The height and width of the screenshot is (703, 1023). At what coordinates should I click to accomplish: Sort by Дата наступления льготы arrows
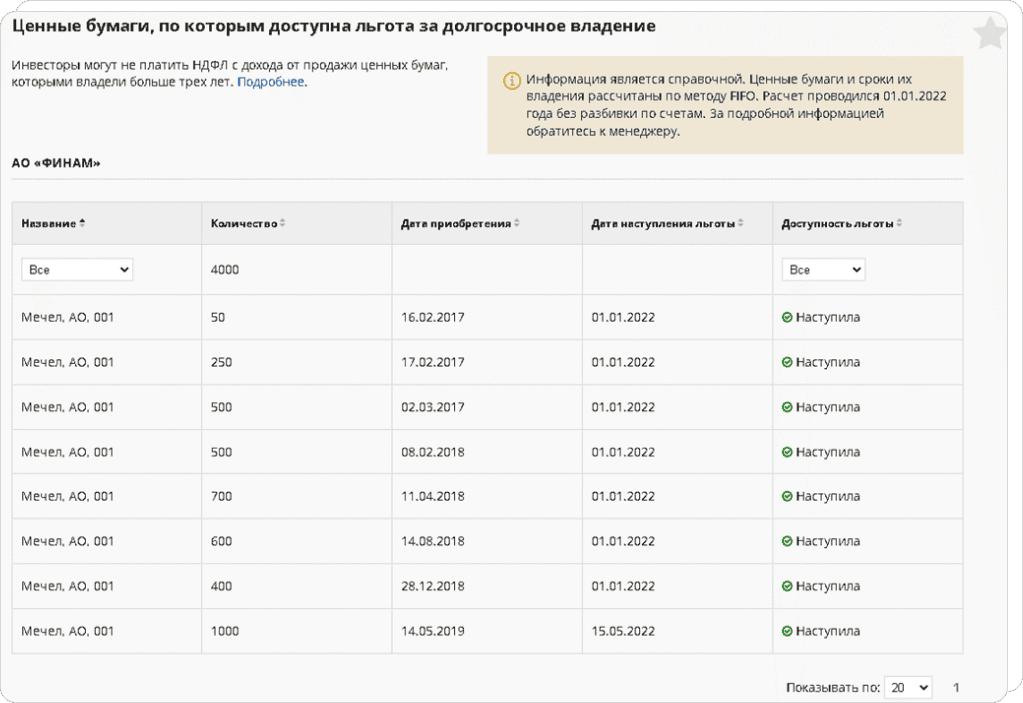point(741,223)
